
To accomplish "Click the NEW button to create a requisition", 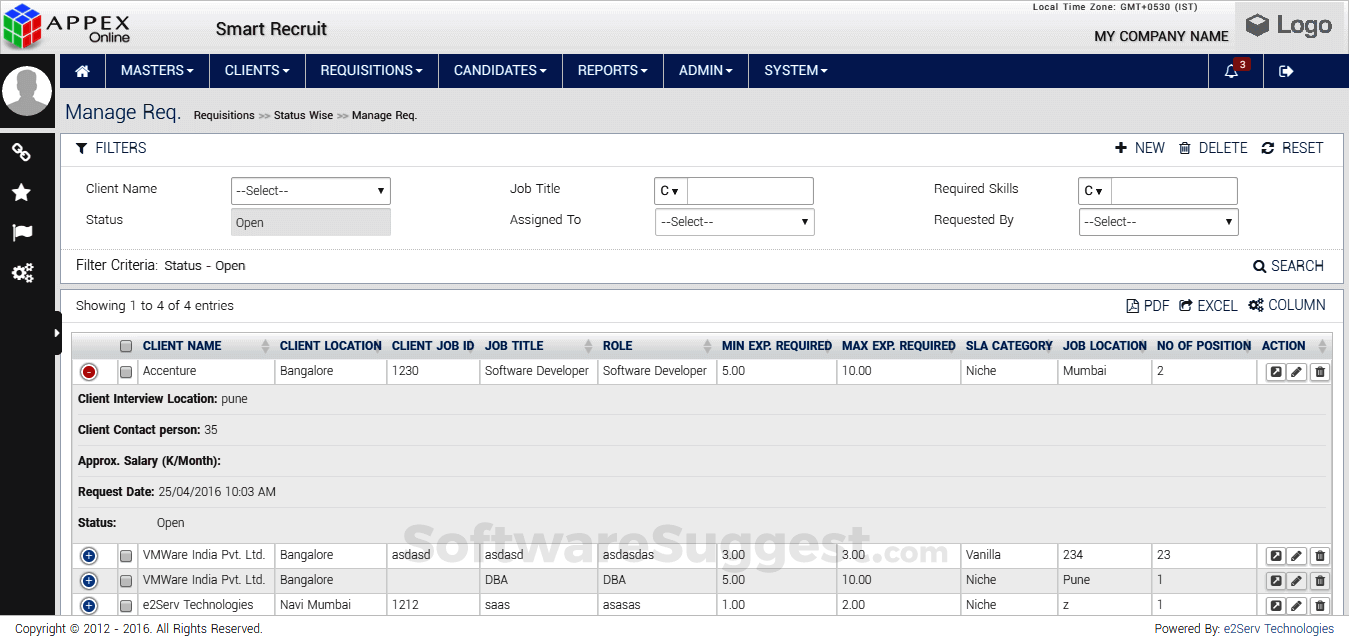I will 1140,147.
